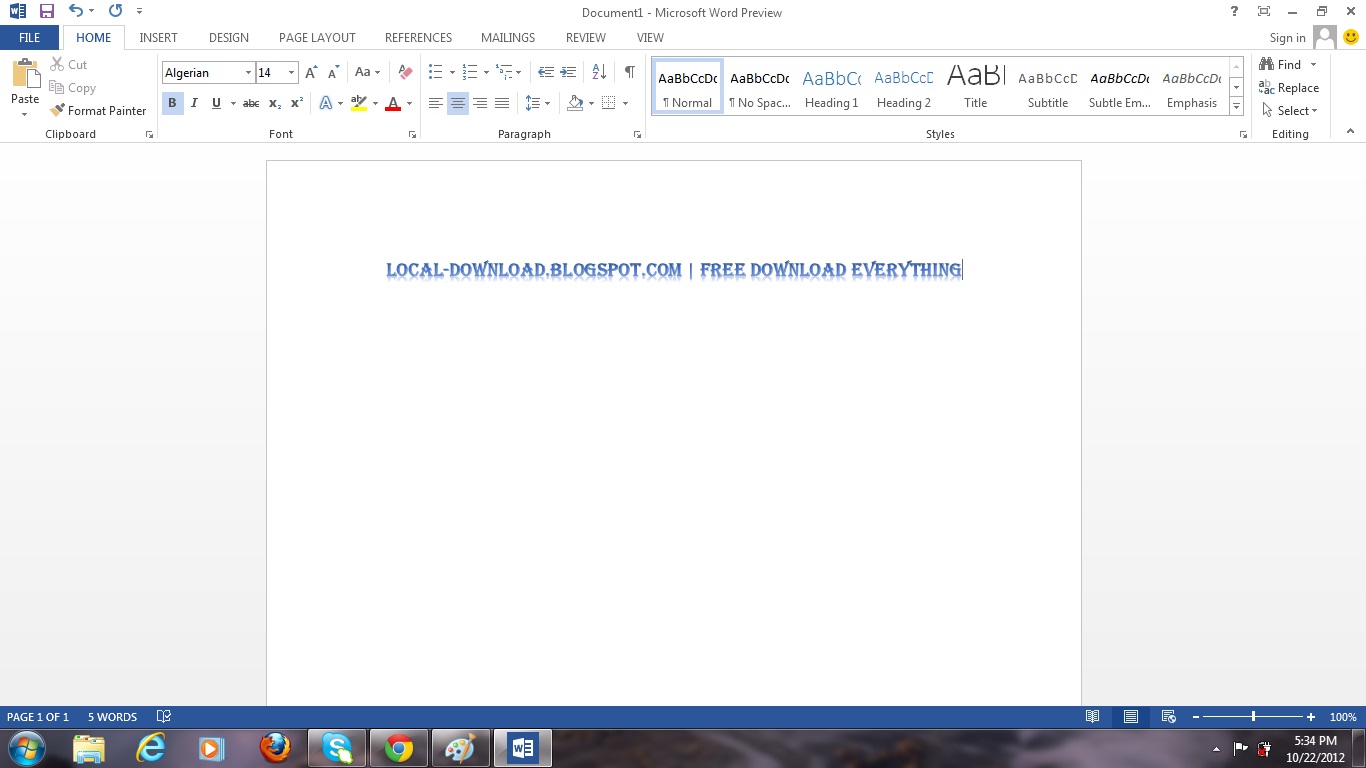Click the Redo/Repeat button
Screen dimensions: 1366x768
[x=115, y=12]
